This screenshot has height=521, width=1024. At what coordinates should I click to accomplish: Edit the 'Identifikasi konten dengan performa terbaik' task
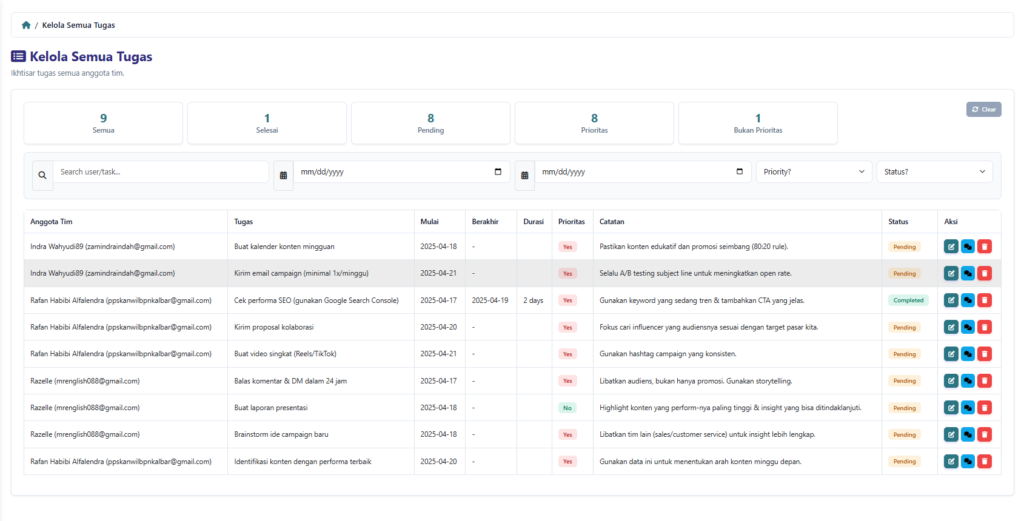coord(951,461)
